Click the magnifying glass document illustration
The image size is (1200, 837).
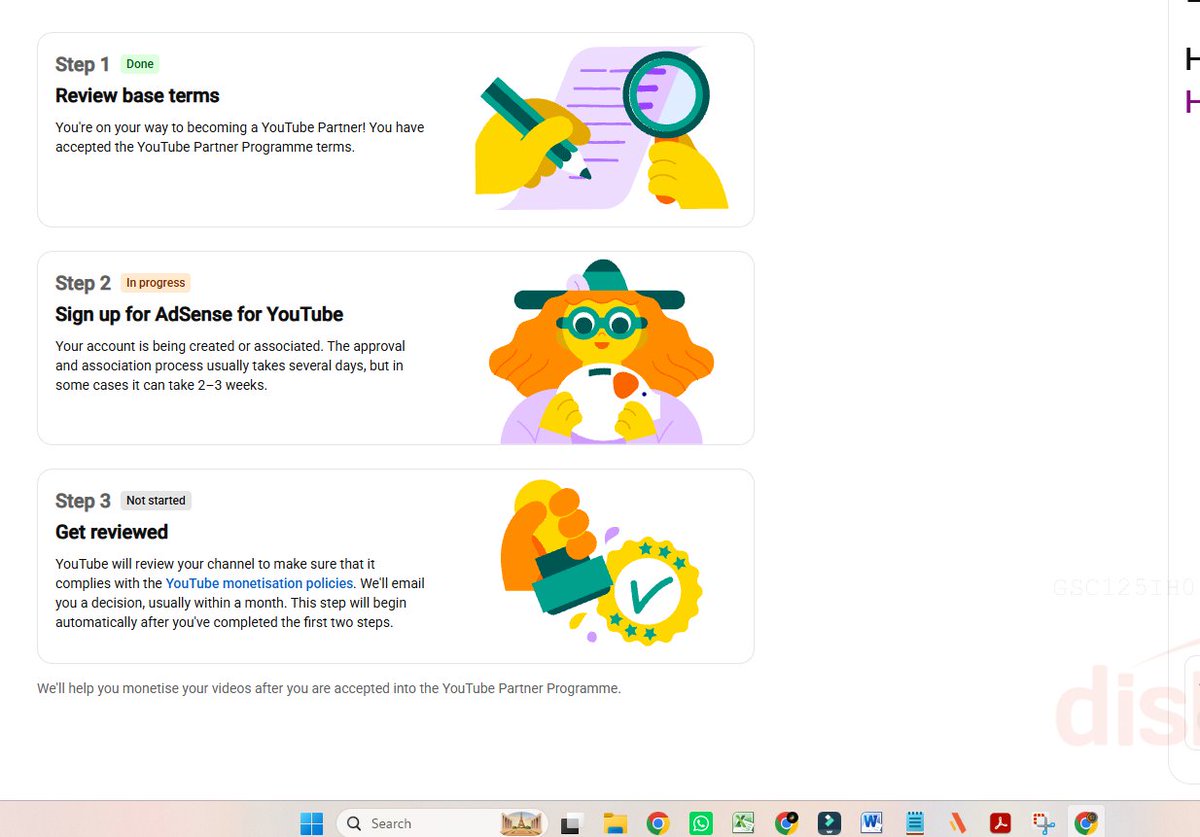(x=601, y=128)
